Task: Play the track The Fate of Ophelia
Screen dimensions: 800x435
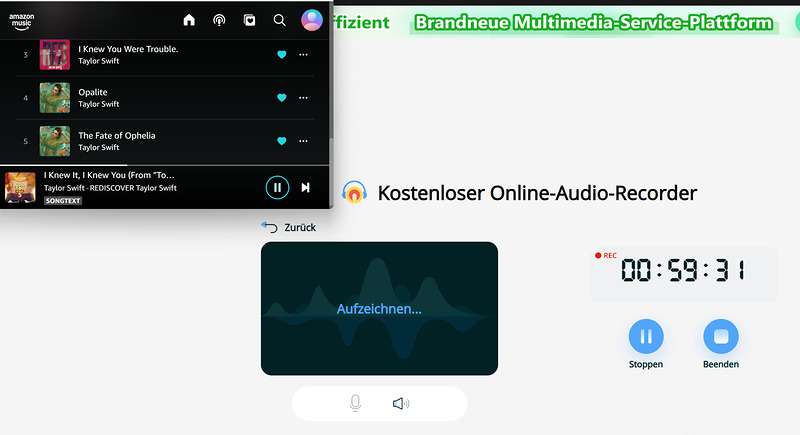Action: pos(117,136)
